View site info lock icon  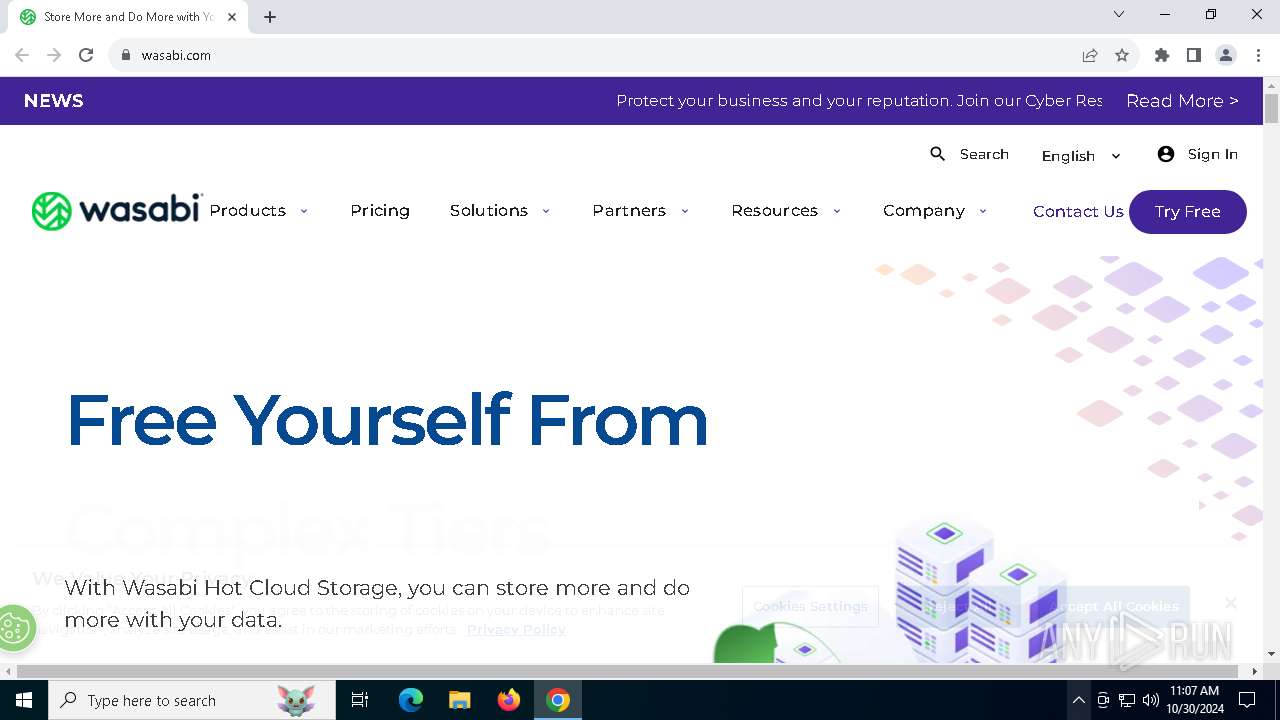pyautogui.click(x=126, y=55)
